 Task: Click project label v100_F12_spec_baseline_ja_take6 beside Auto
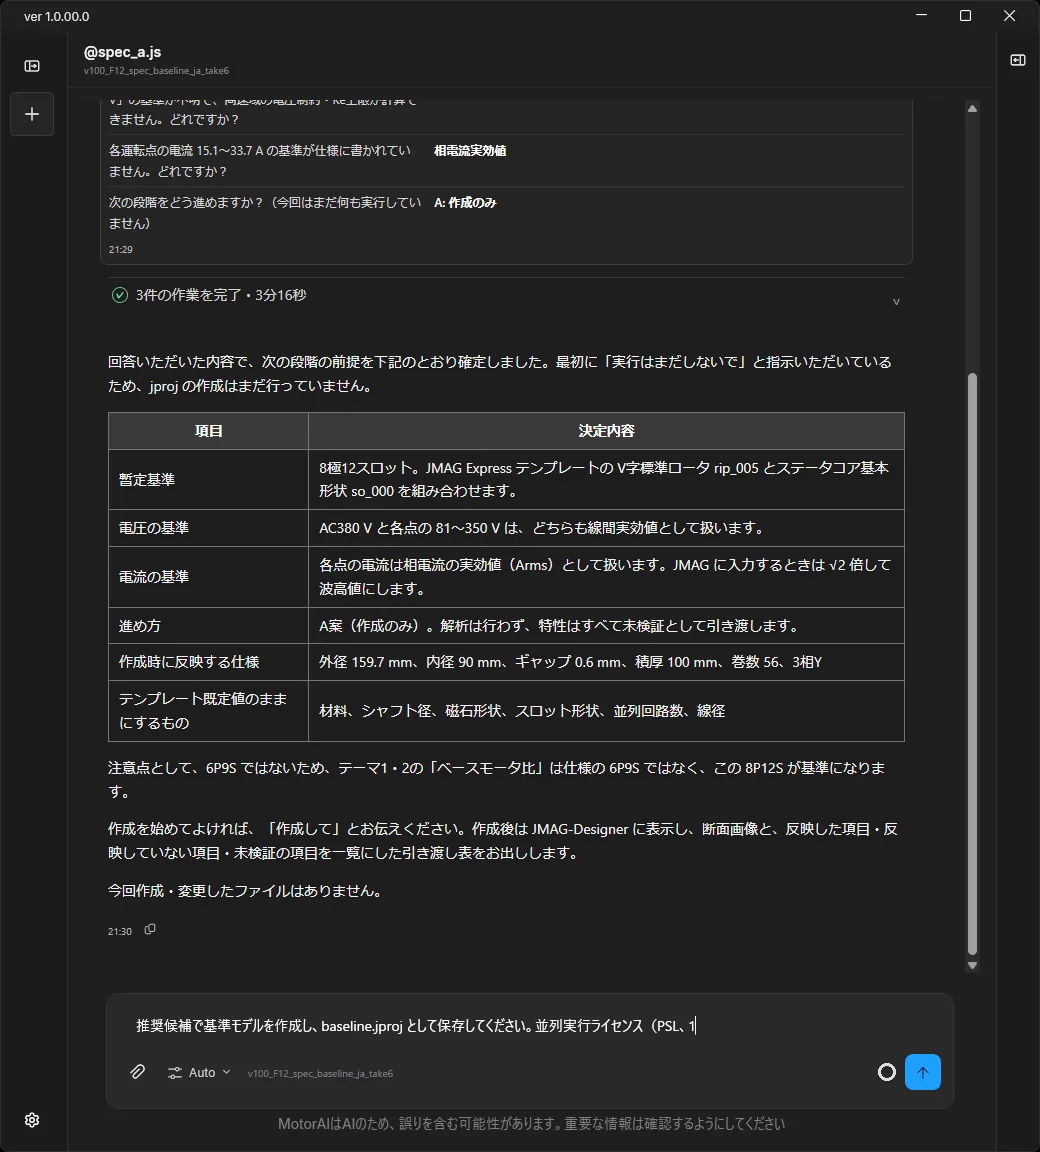pos(320,1073)
